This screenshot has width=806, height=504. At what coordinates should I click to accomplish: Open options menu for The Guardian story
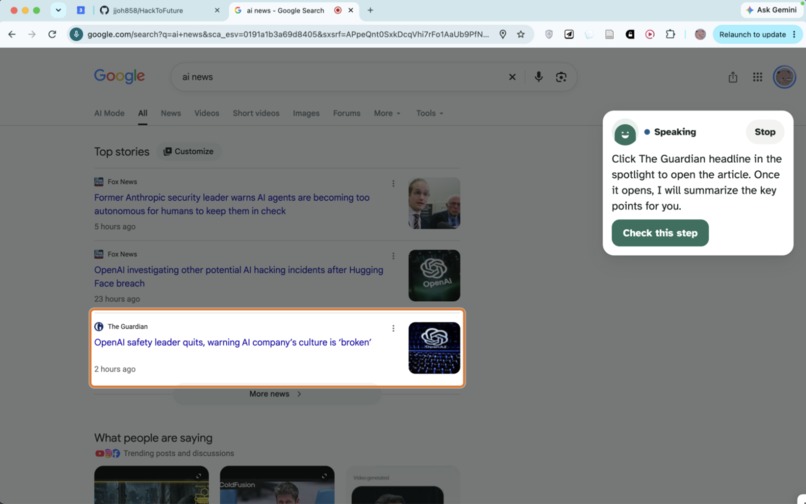(393, 328)
